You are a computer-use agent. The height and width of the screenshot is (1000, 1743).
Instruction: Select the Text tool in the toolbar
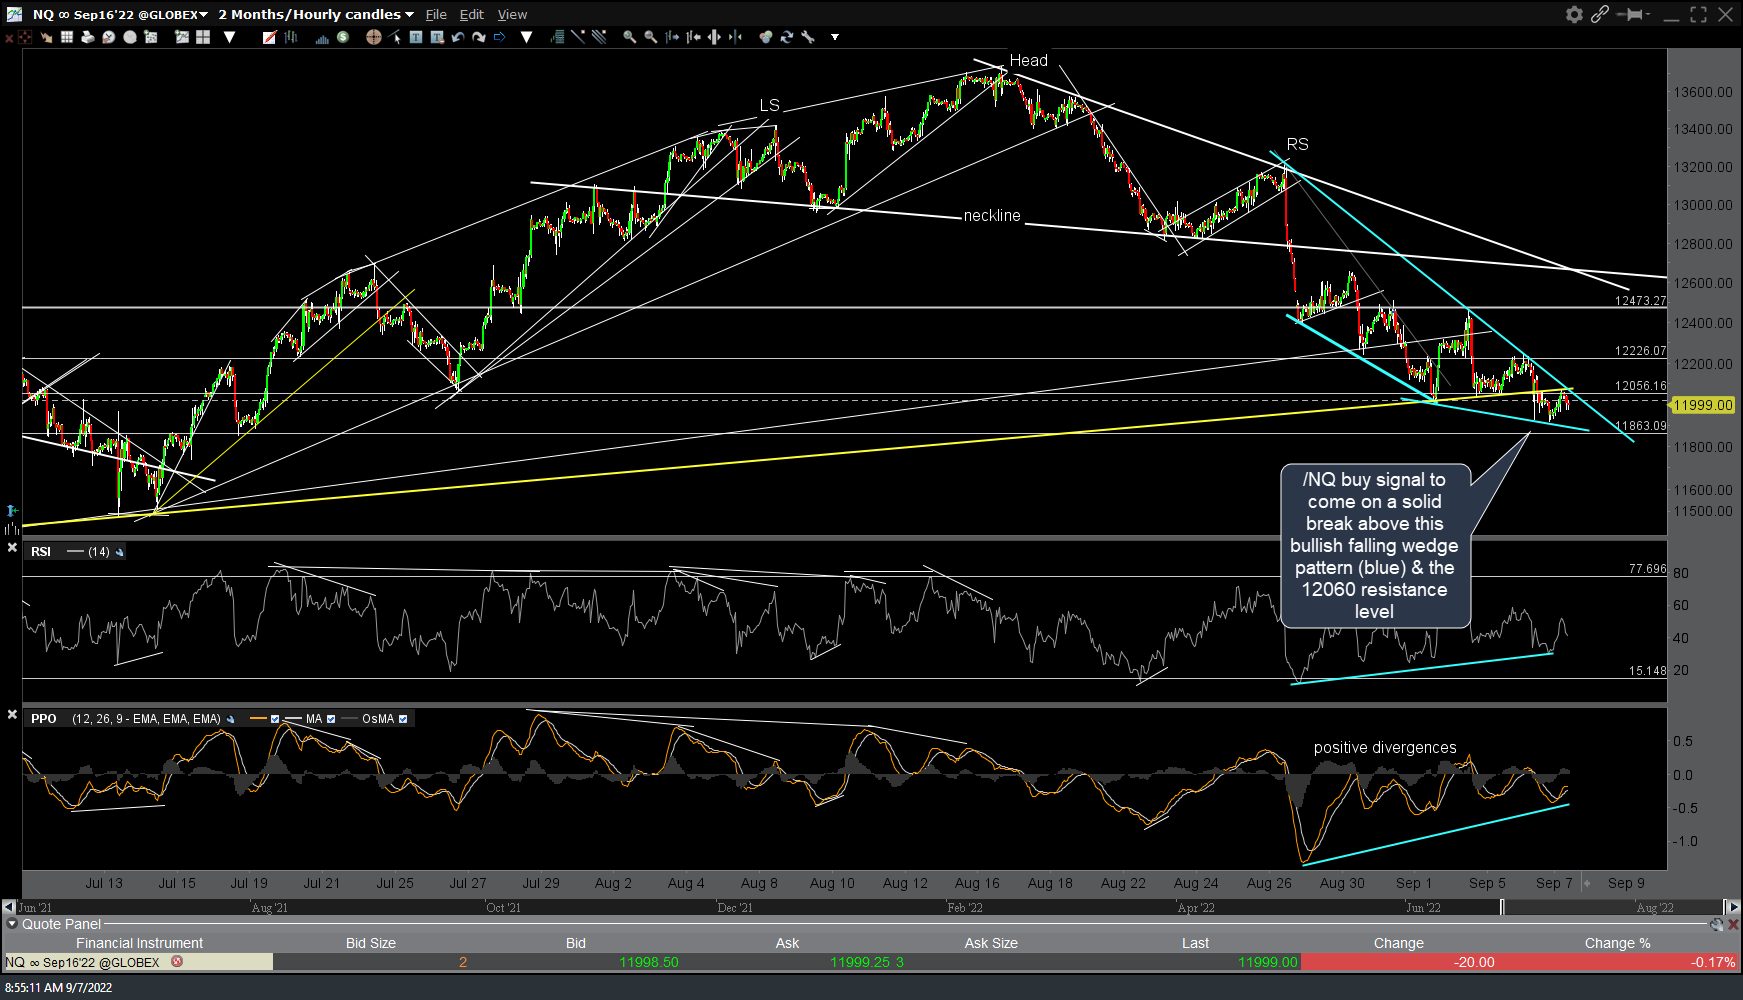tap(414, 38)
